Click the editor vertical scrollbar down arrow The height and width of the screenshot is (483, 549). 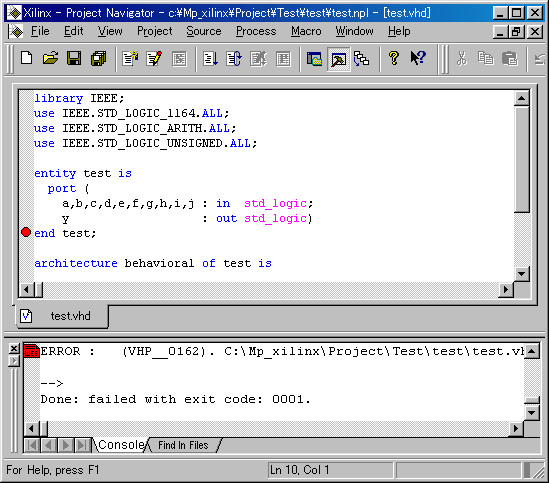click(x=521, y=274)
